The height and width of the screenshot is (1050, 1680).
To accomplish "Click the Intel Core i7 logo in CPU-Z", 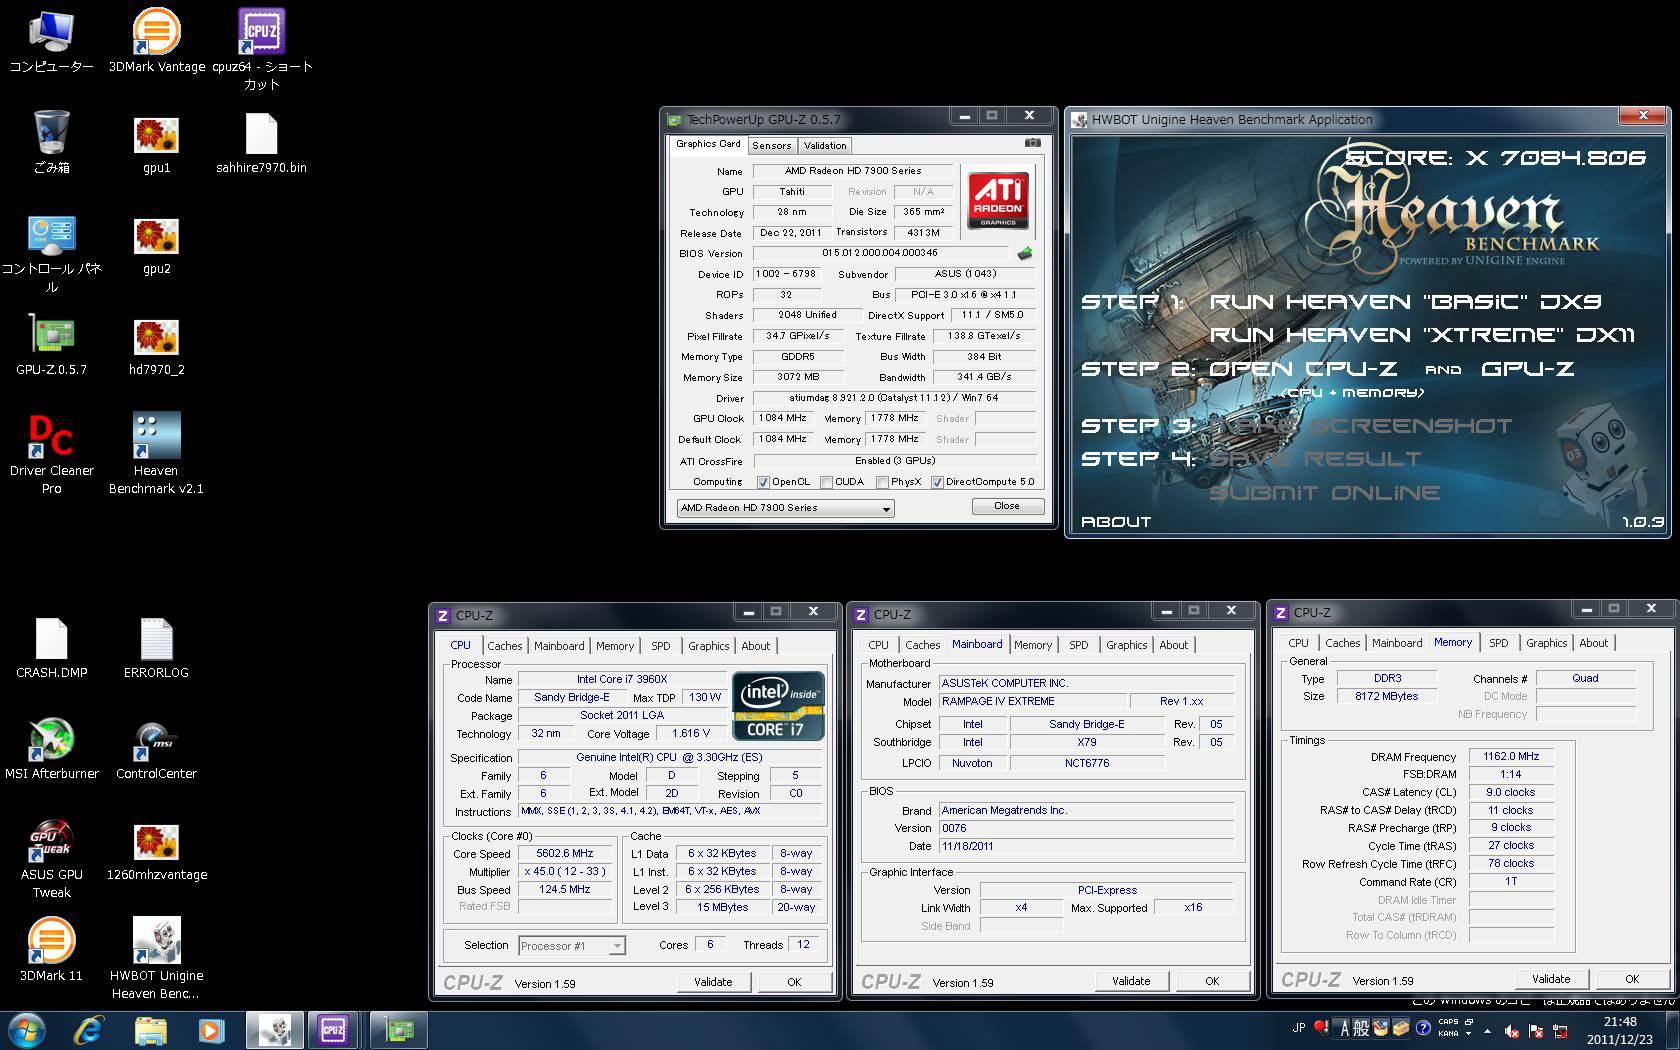I will (x=779, y=705).
